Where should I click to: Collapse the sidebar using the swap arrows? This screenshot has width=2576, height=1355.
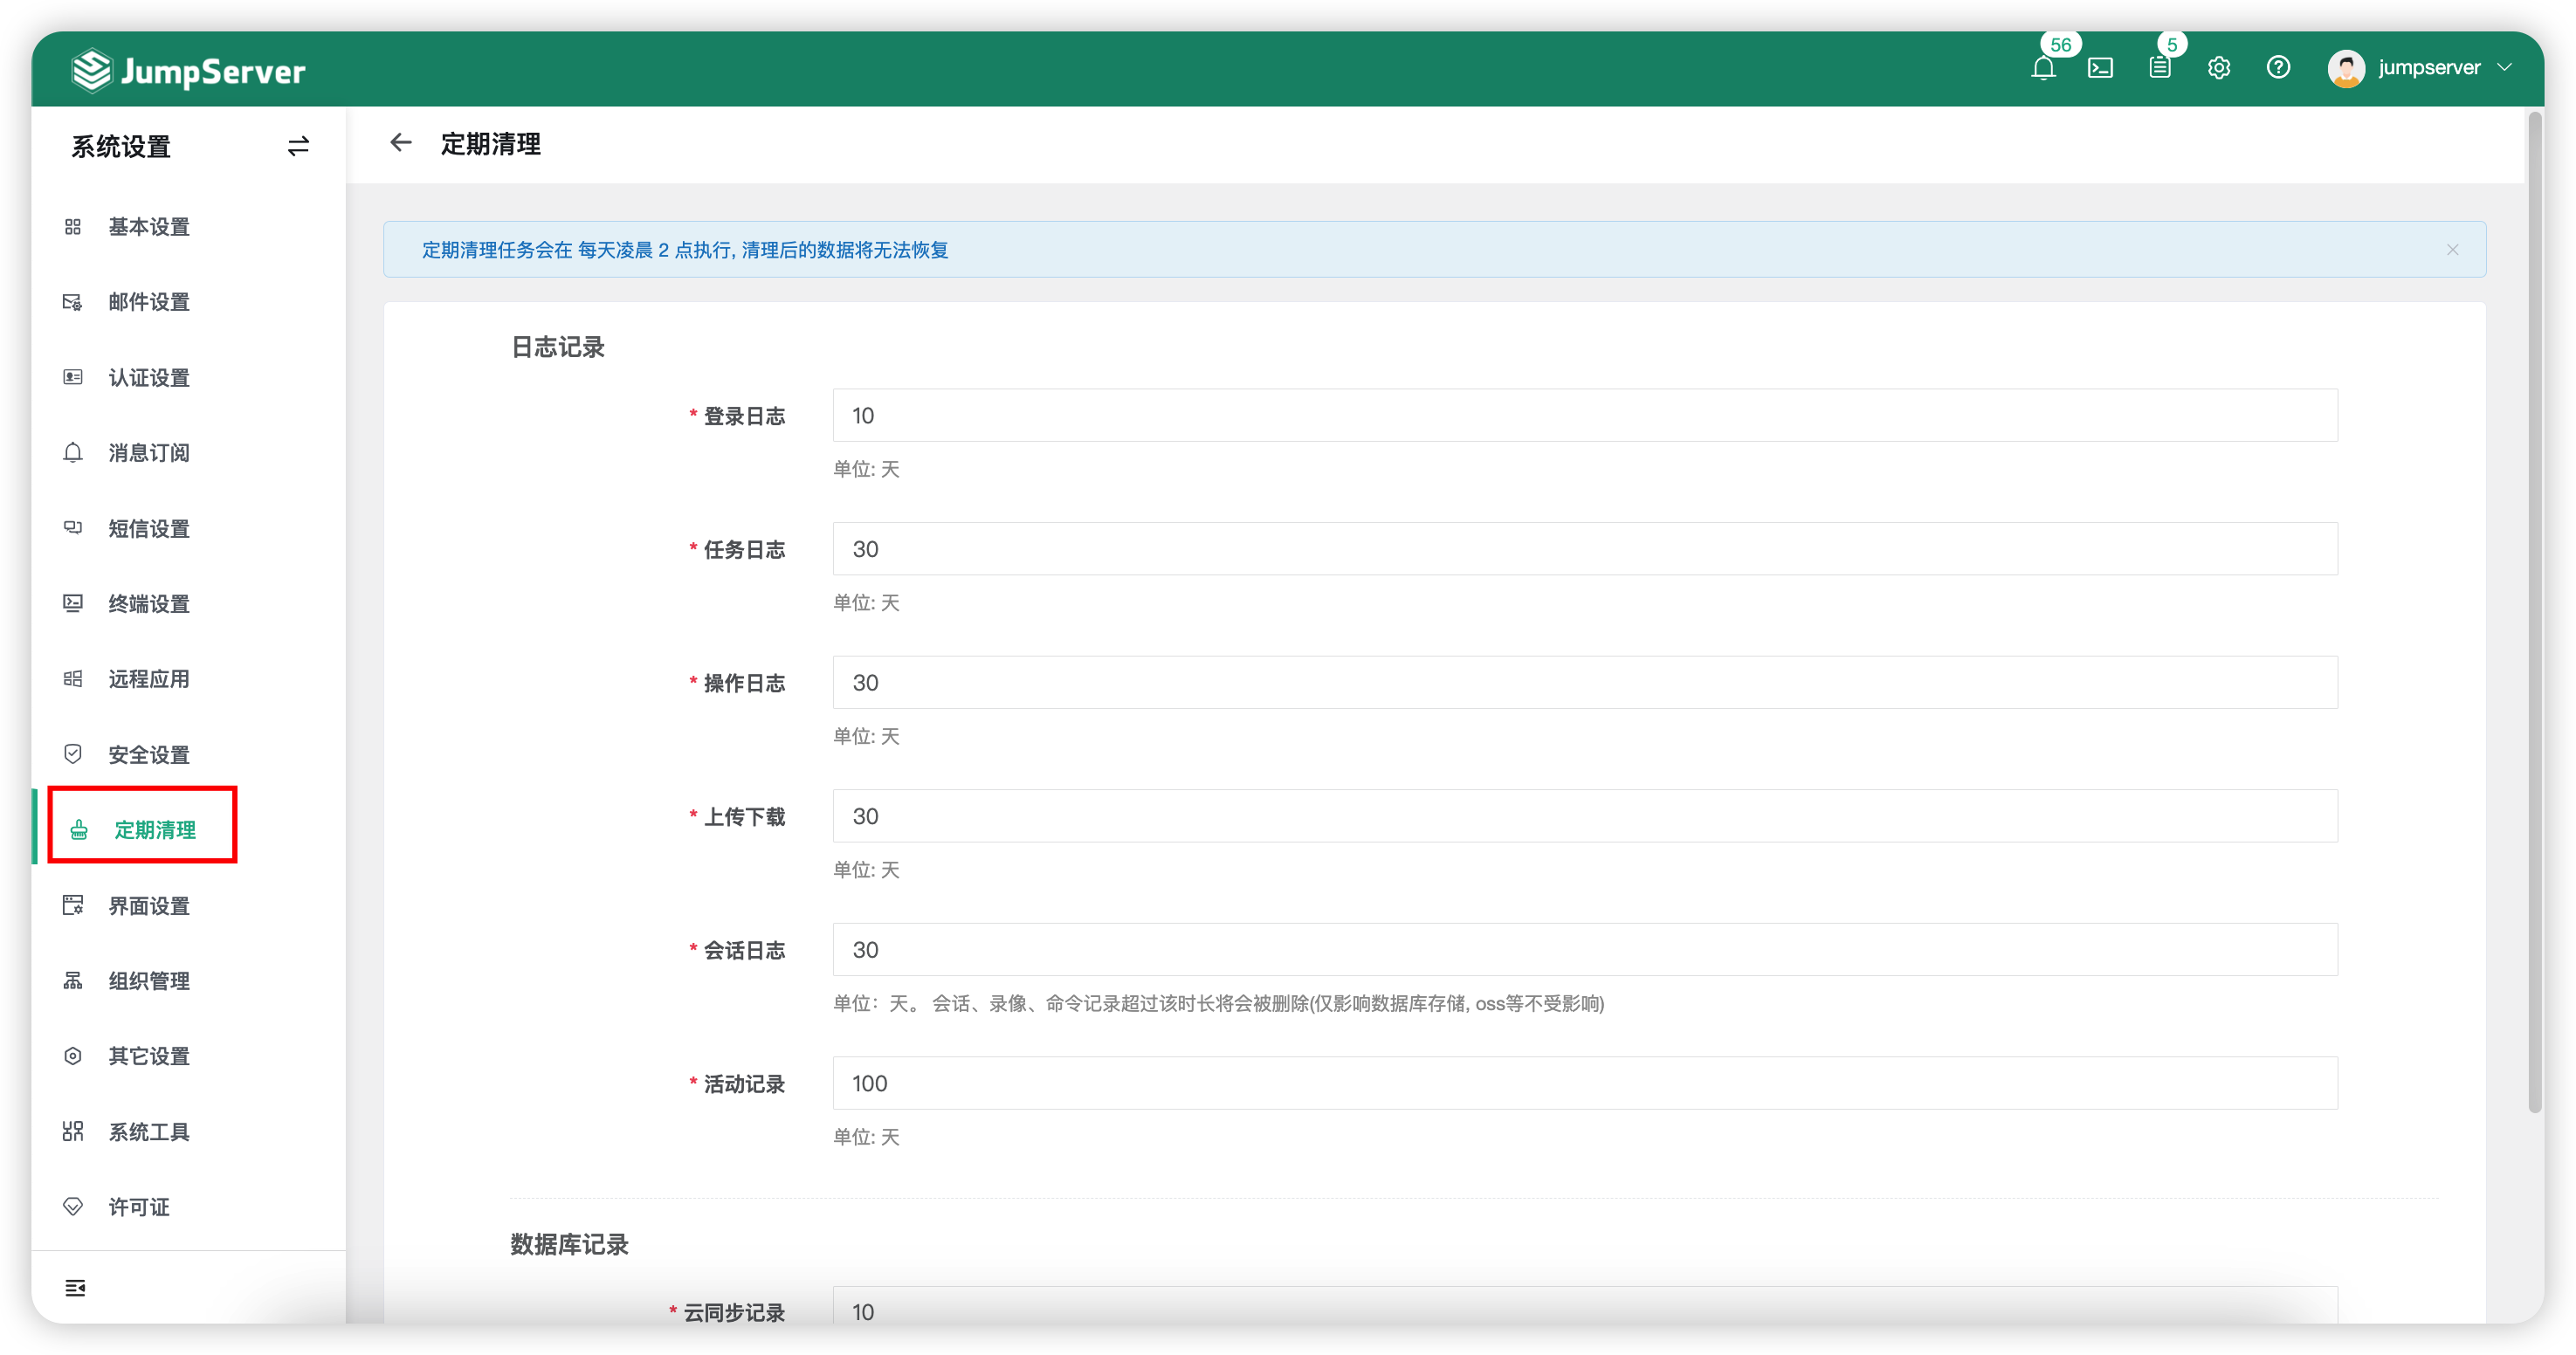[x=298, y=146]
